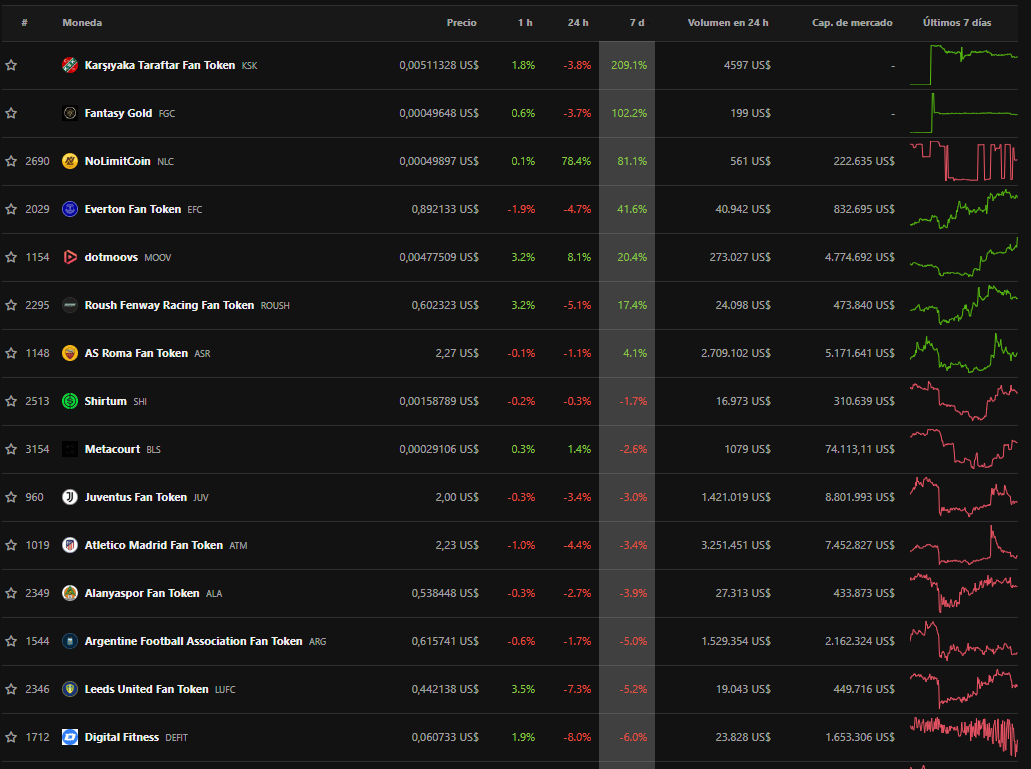Toggle favorite star for Juventus Fan Token
Viewport: 1031px width, 769px height.
pyautogui.click(x=11, y=497)
